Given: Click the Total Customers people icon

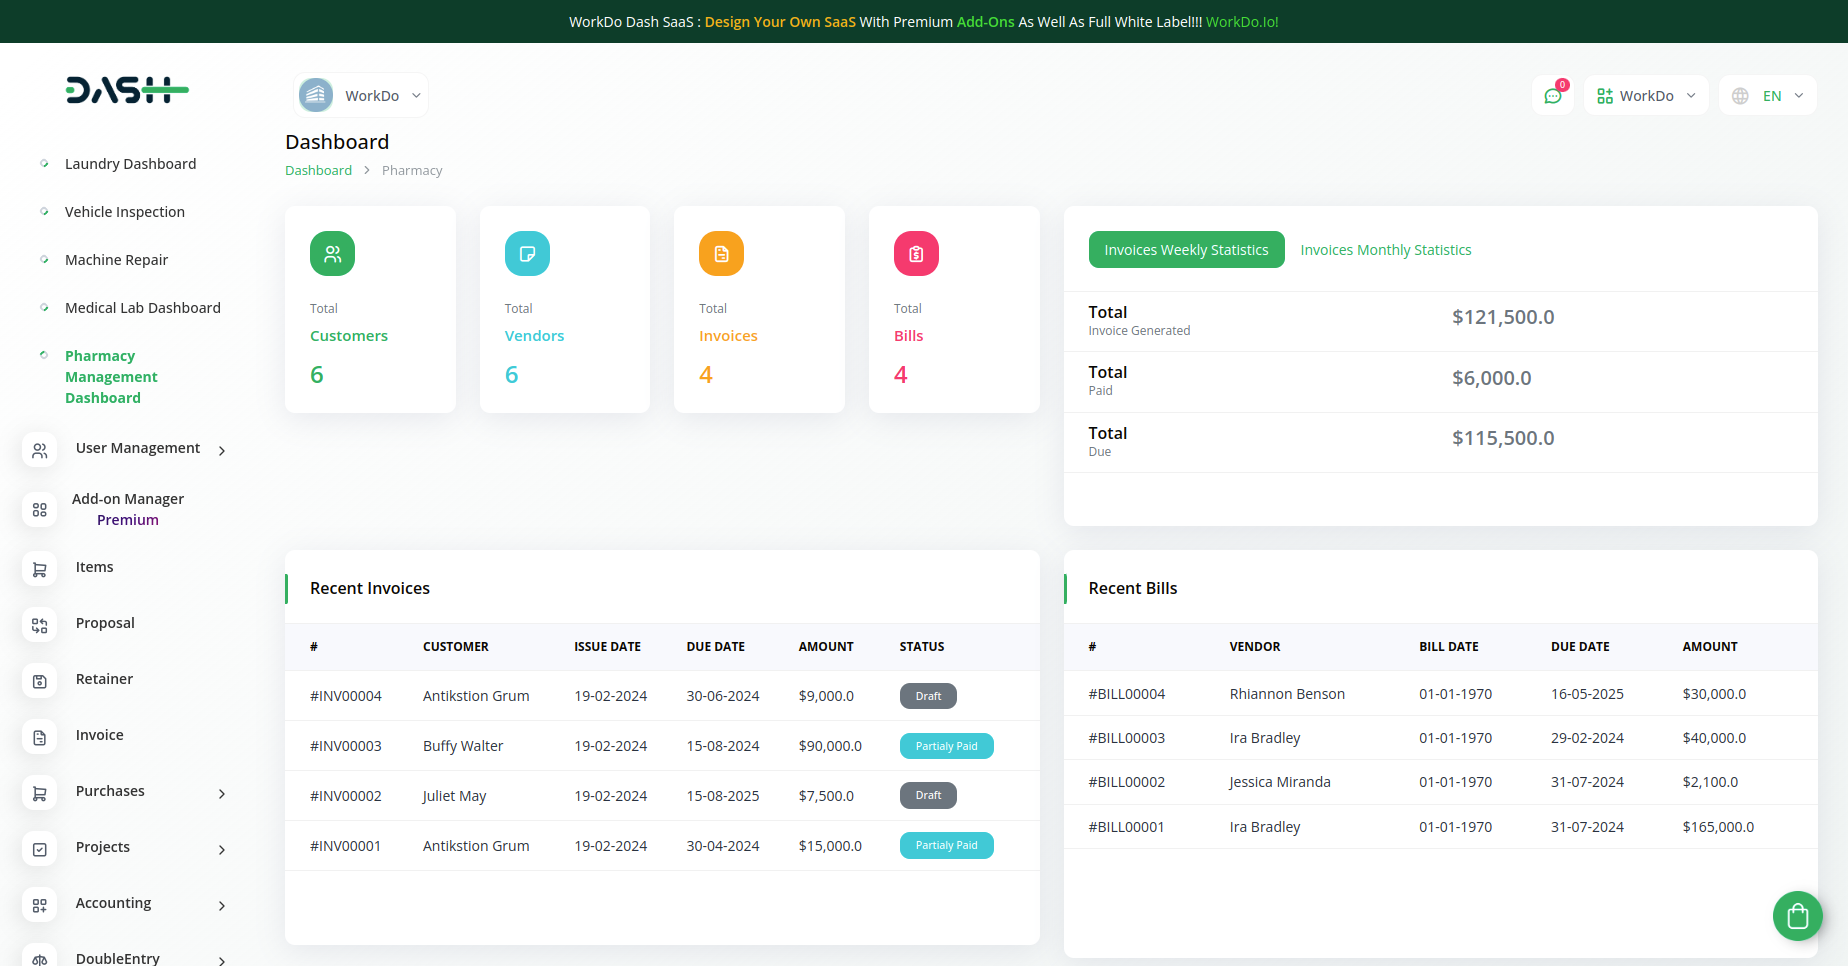Looking at the screenshot, I should click(332, 254).
